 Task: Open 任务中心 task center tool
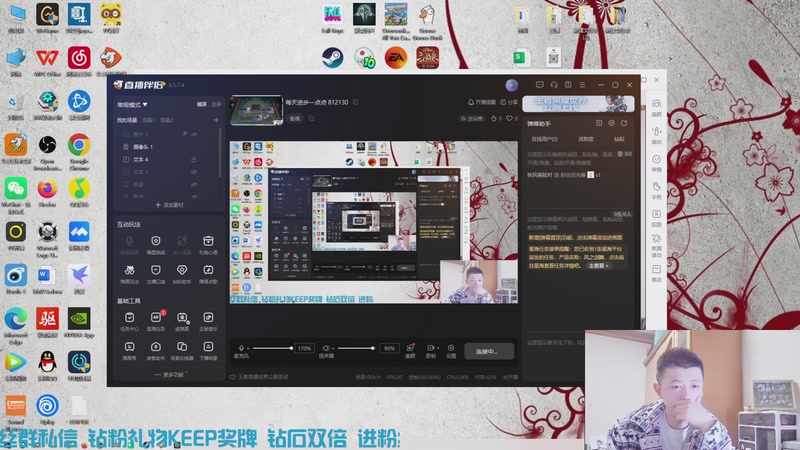[x=129, y=321]
